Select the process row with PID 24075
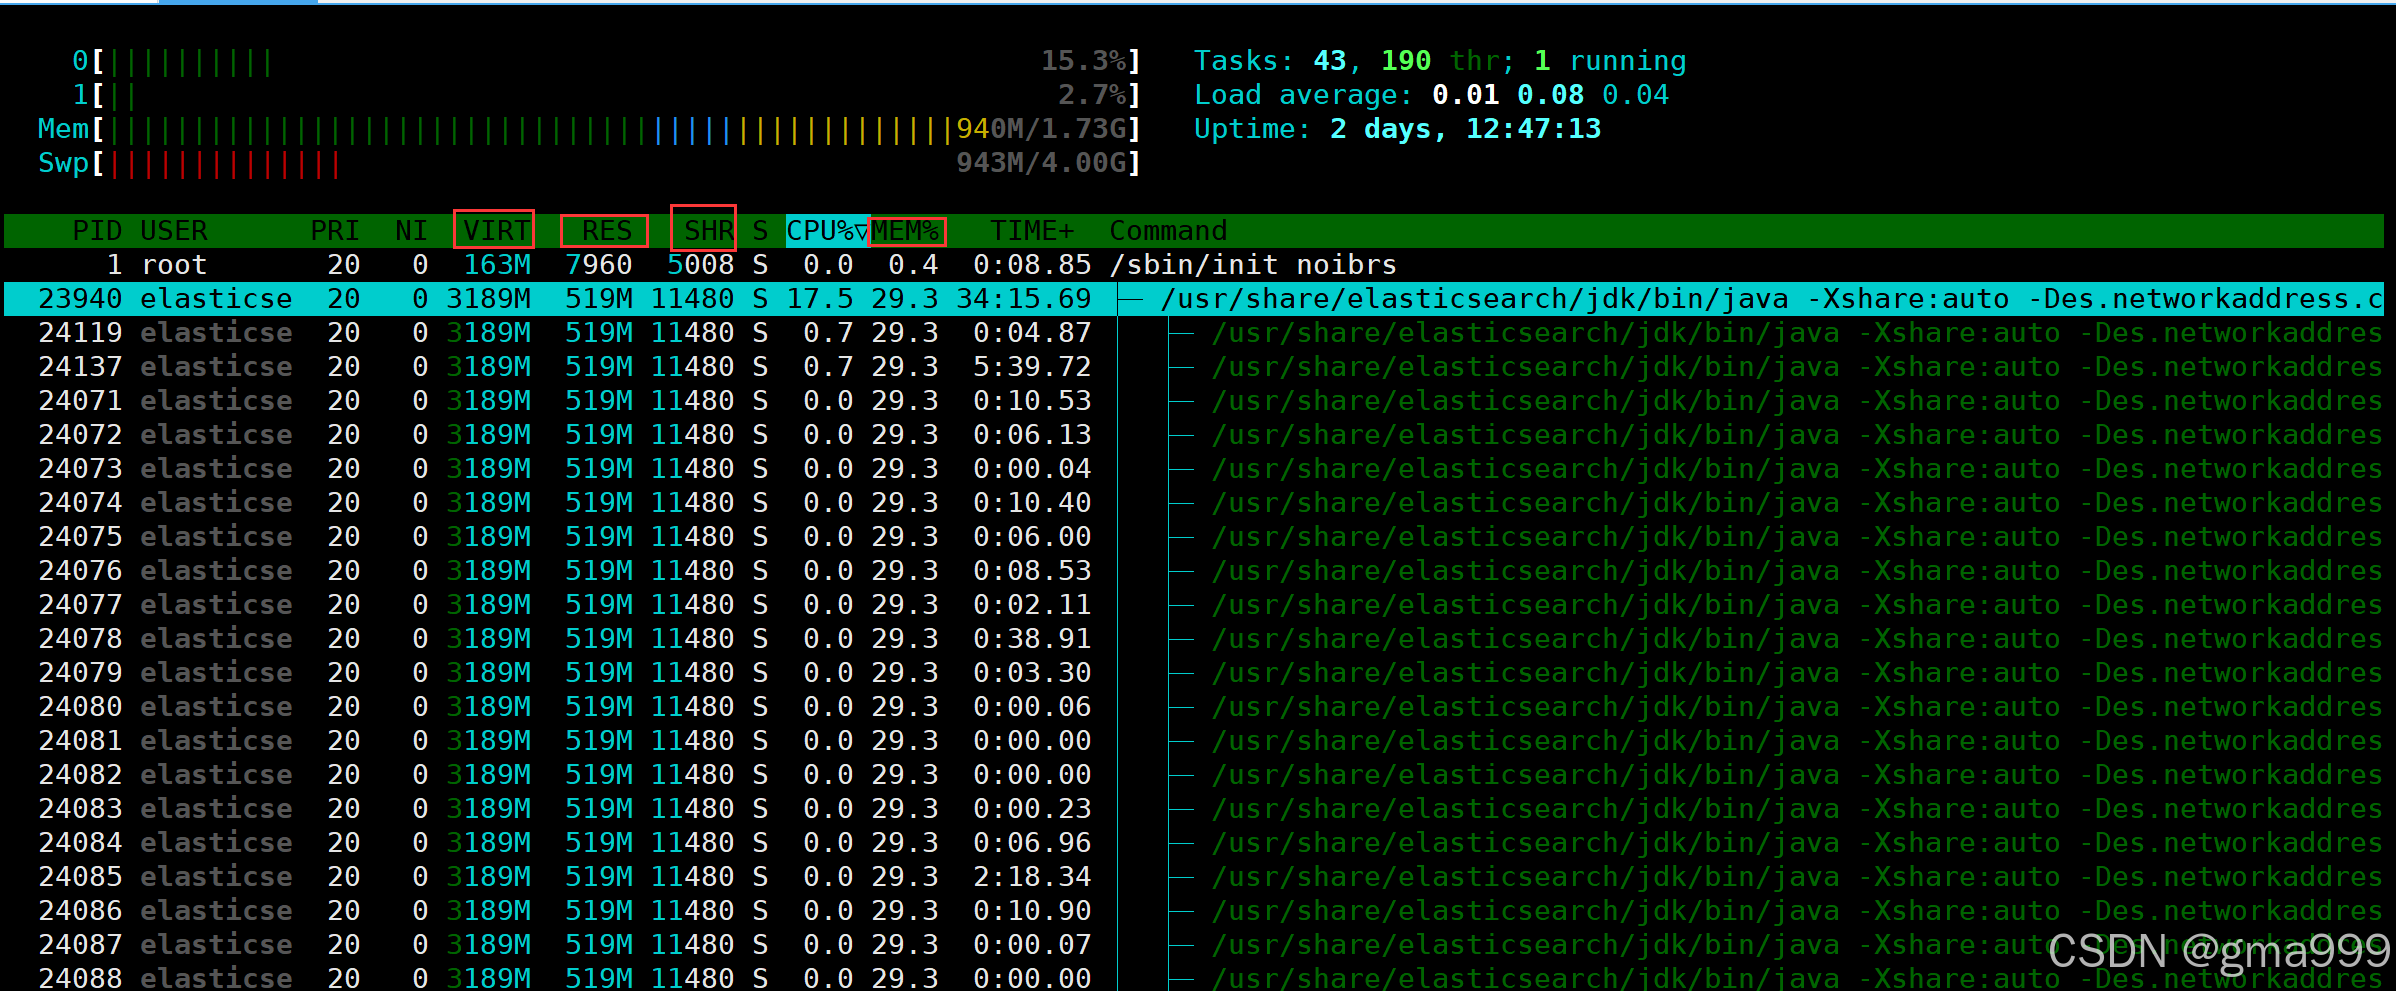The width and height of the screenshot is (2396, 991). click(x=1194, y=537)
